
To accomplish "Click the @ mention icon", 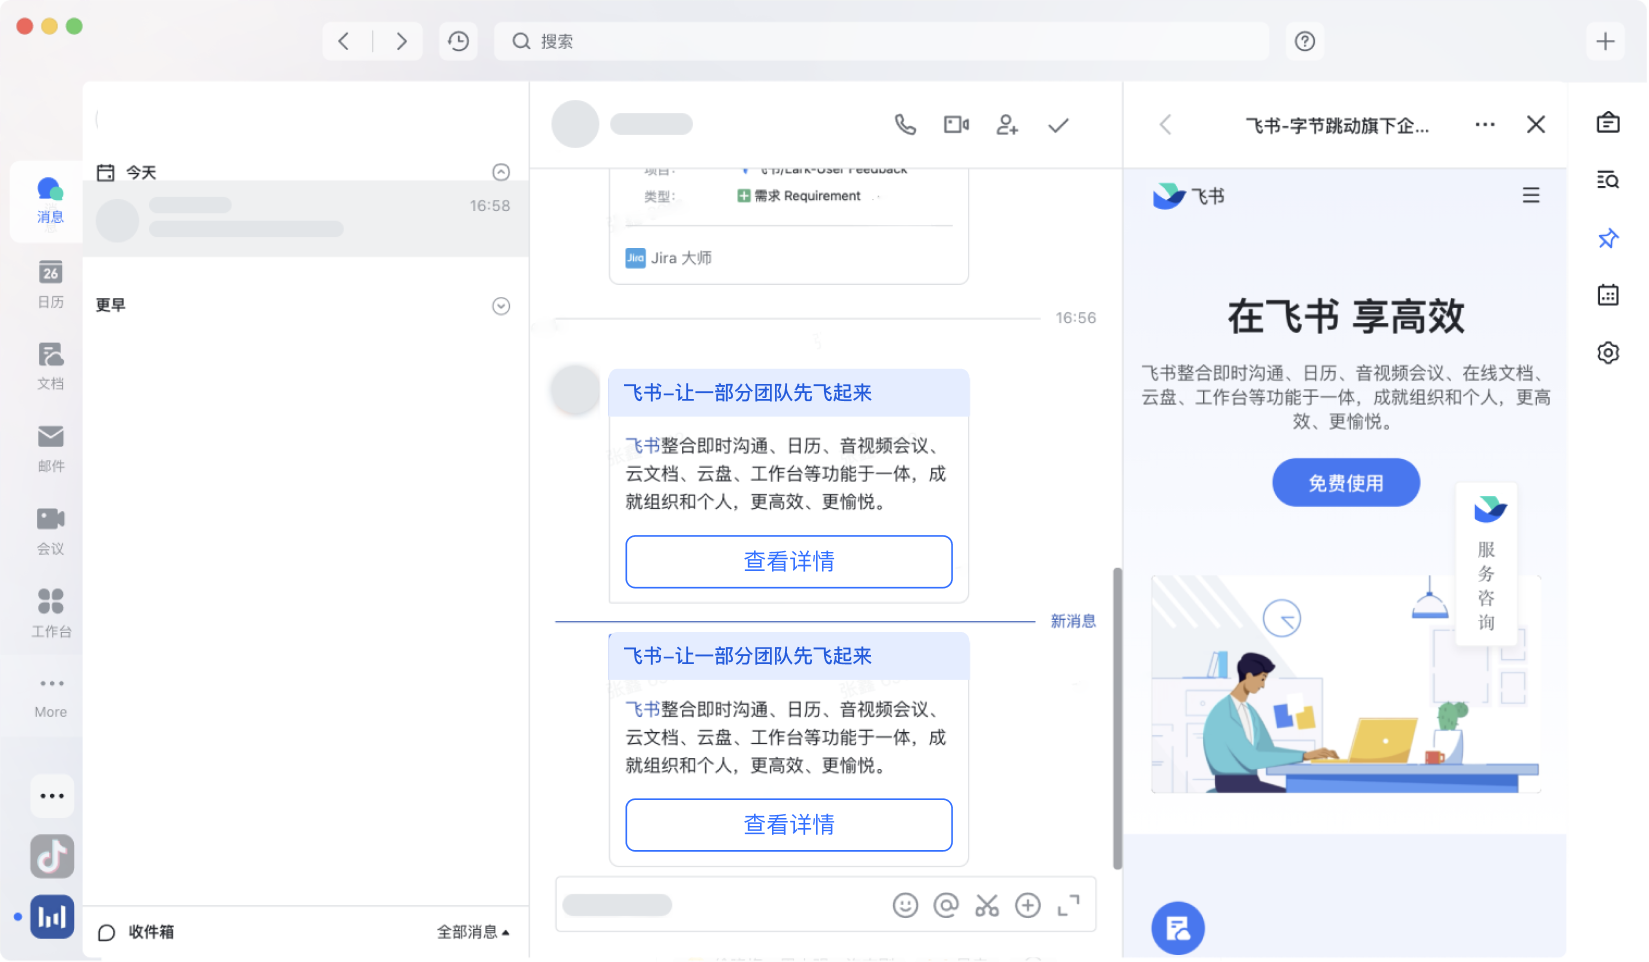I will 946,905.
